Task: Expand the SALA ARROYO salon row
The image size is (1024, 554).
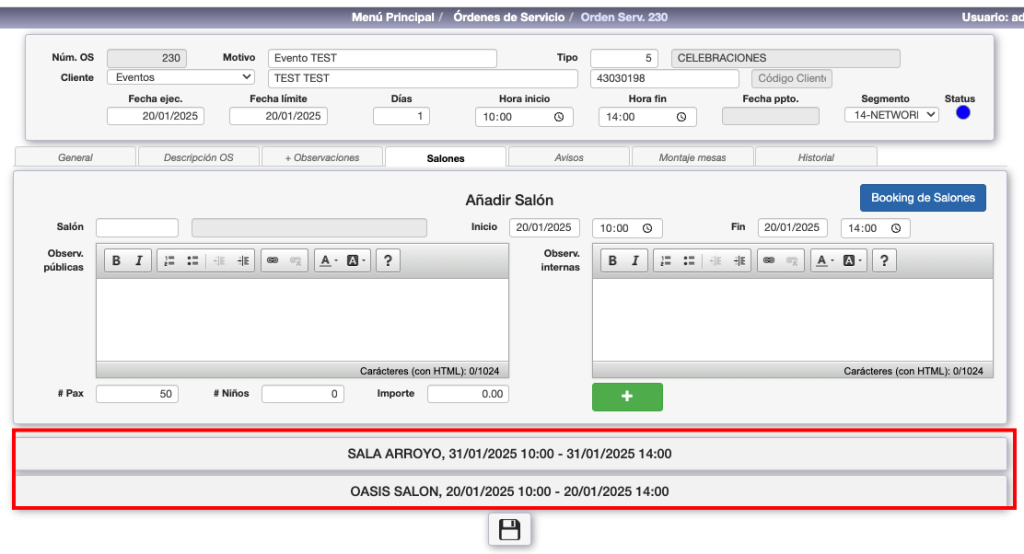Action: coord(509,454)
